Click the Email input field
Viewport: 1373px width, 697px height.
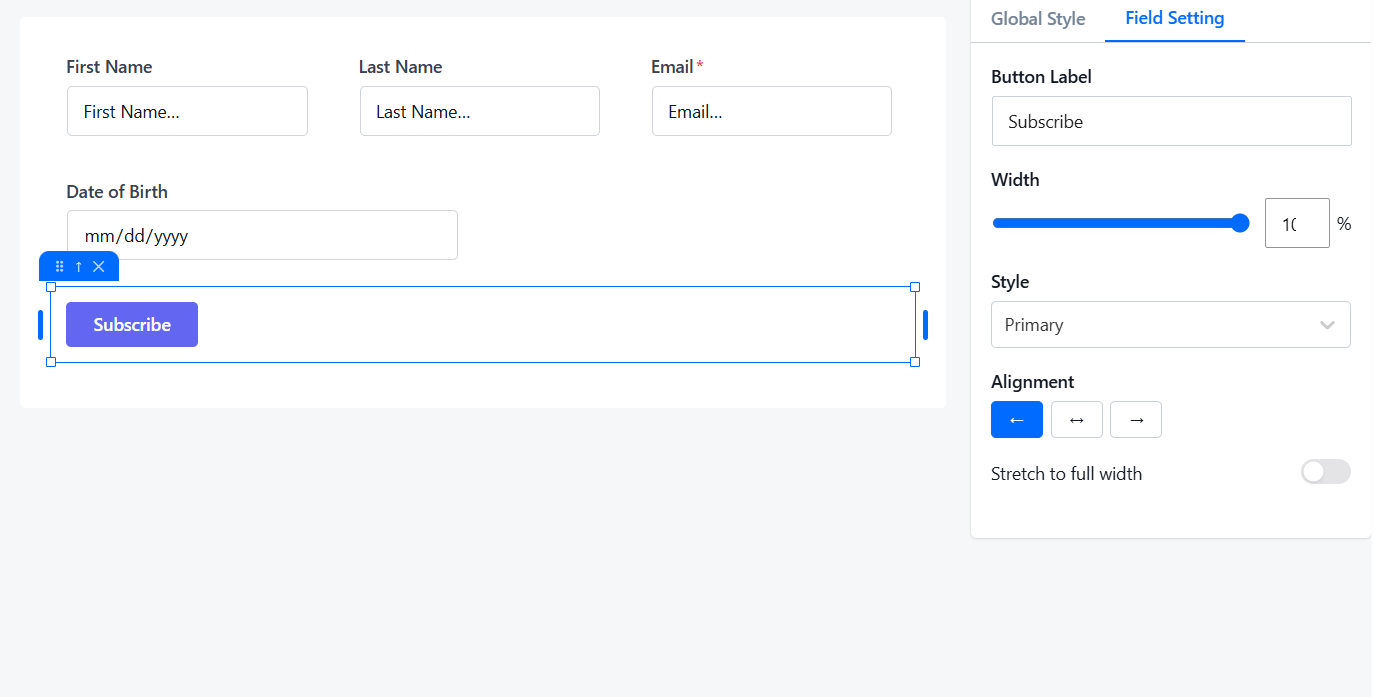pyautogui.click(x=772, y=111)
